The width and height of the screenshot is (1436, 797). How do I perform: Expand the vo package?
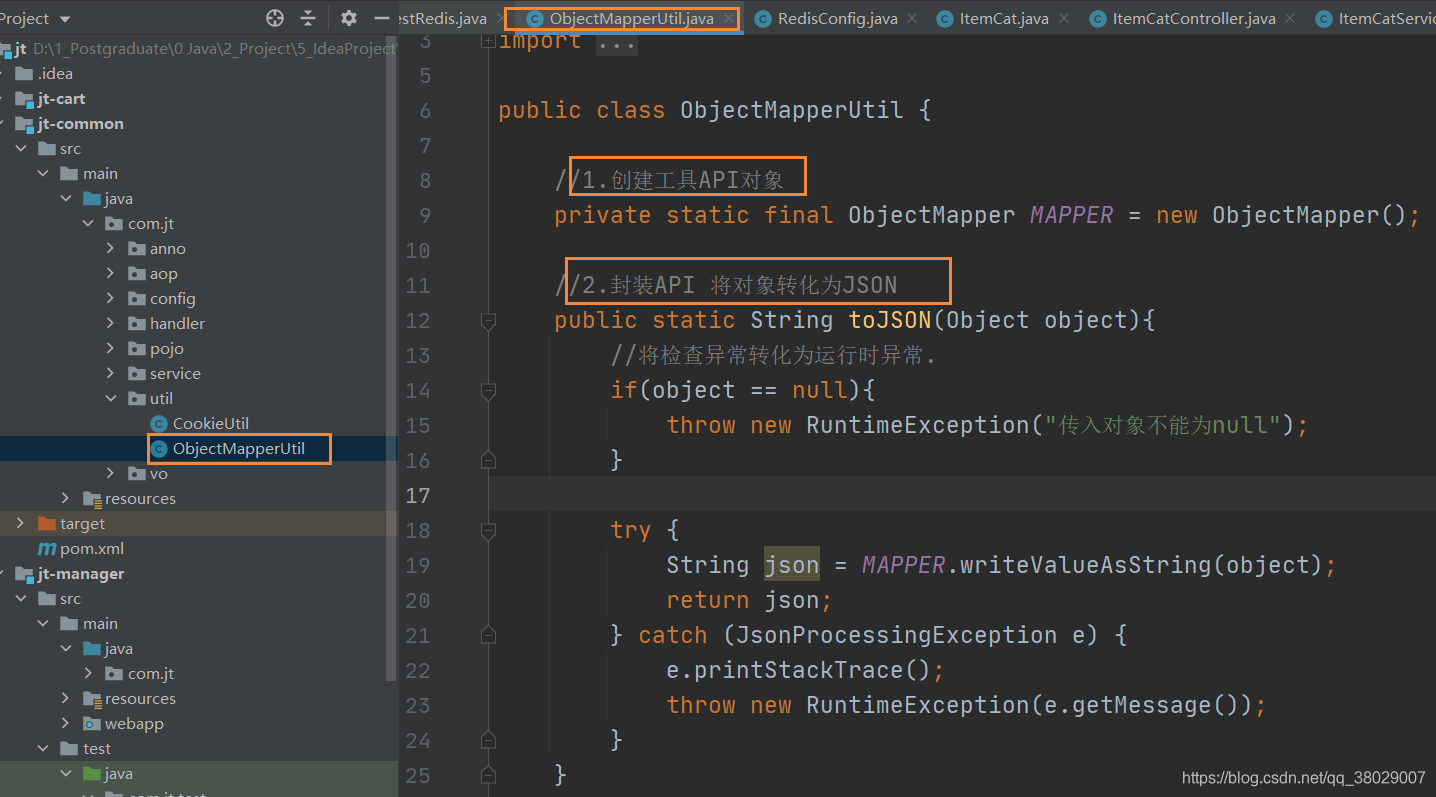[110, 473]
